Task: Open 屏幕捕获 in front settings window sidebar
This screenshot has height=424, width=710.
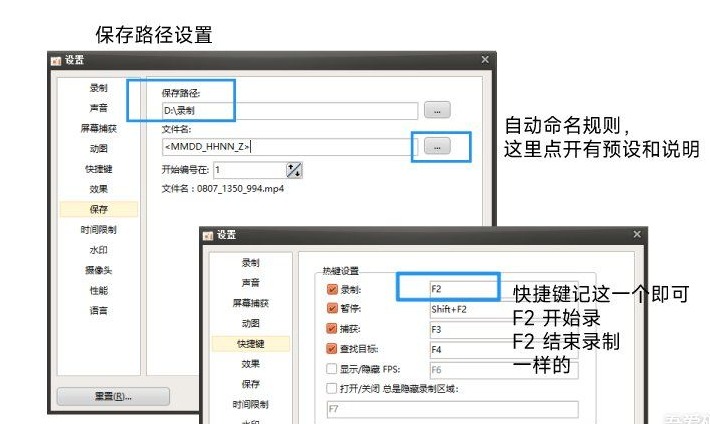Action: [x=250, y=303]
